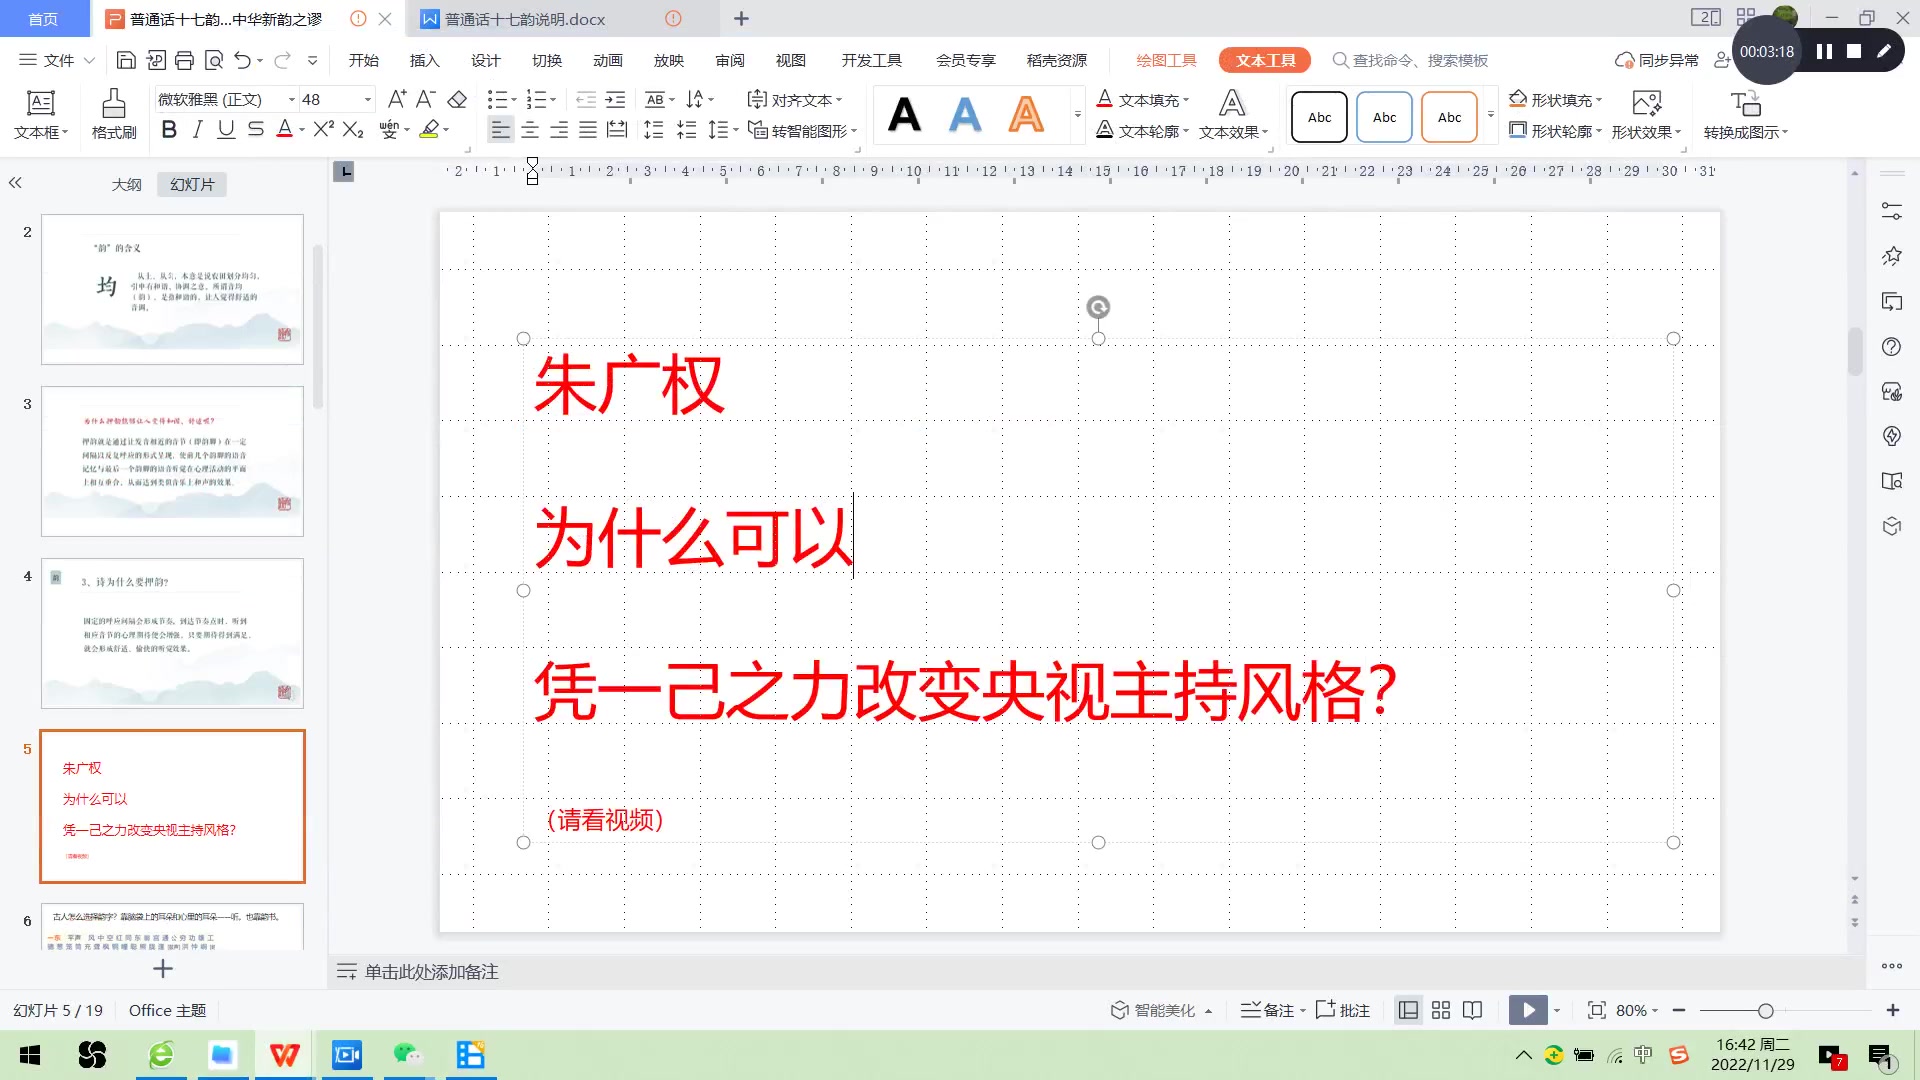Click the rotation handle above the text box

pos(1098,307)
